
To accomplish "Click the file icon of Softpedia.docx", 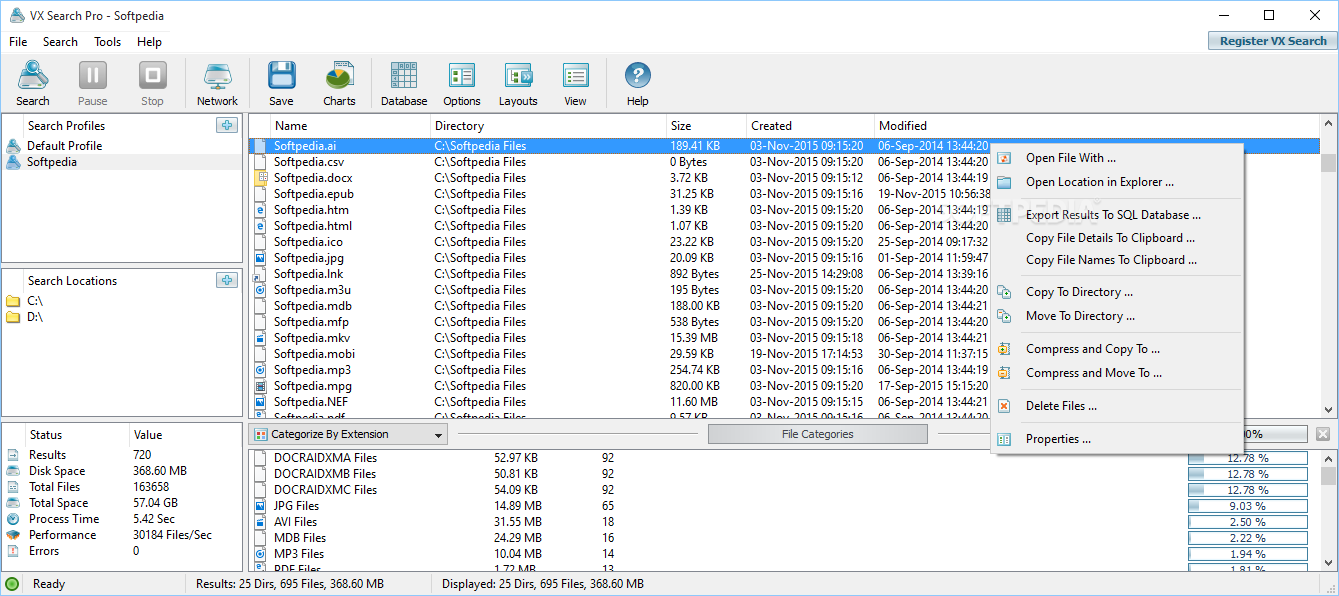I will [260, 178].
